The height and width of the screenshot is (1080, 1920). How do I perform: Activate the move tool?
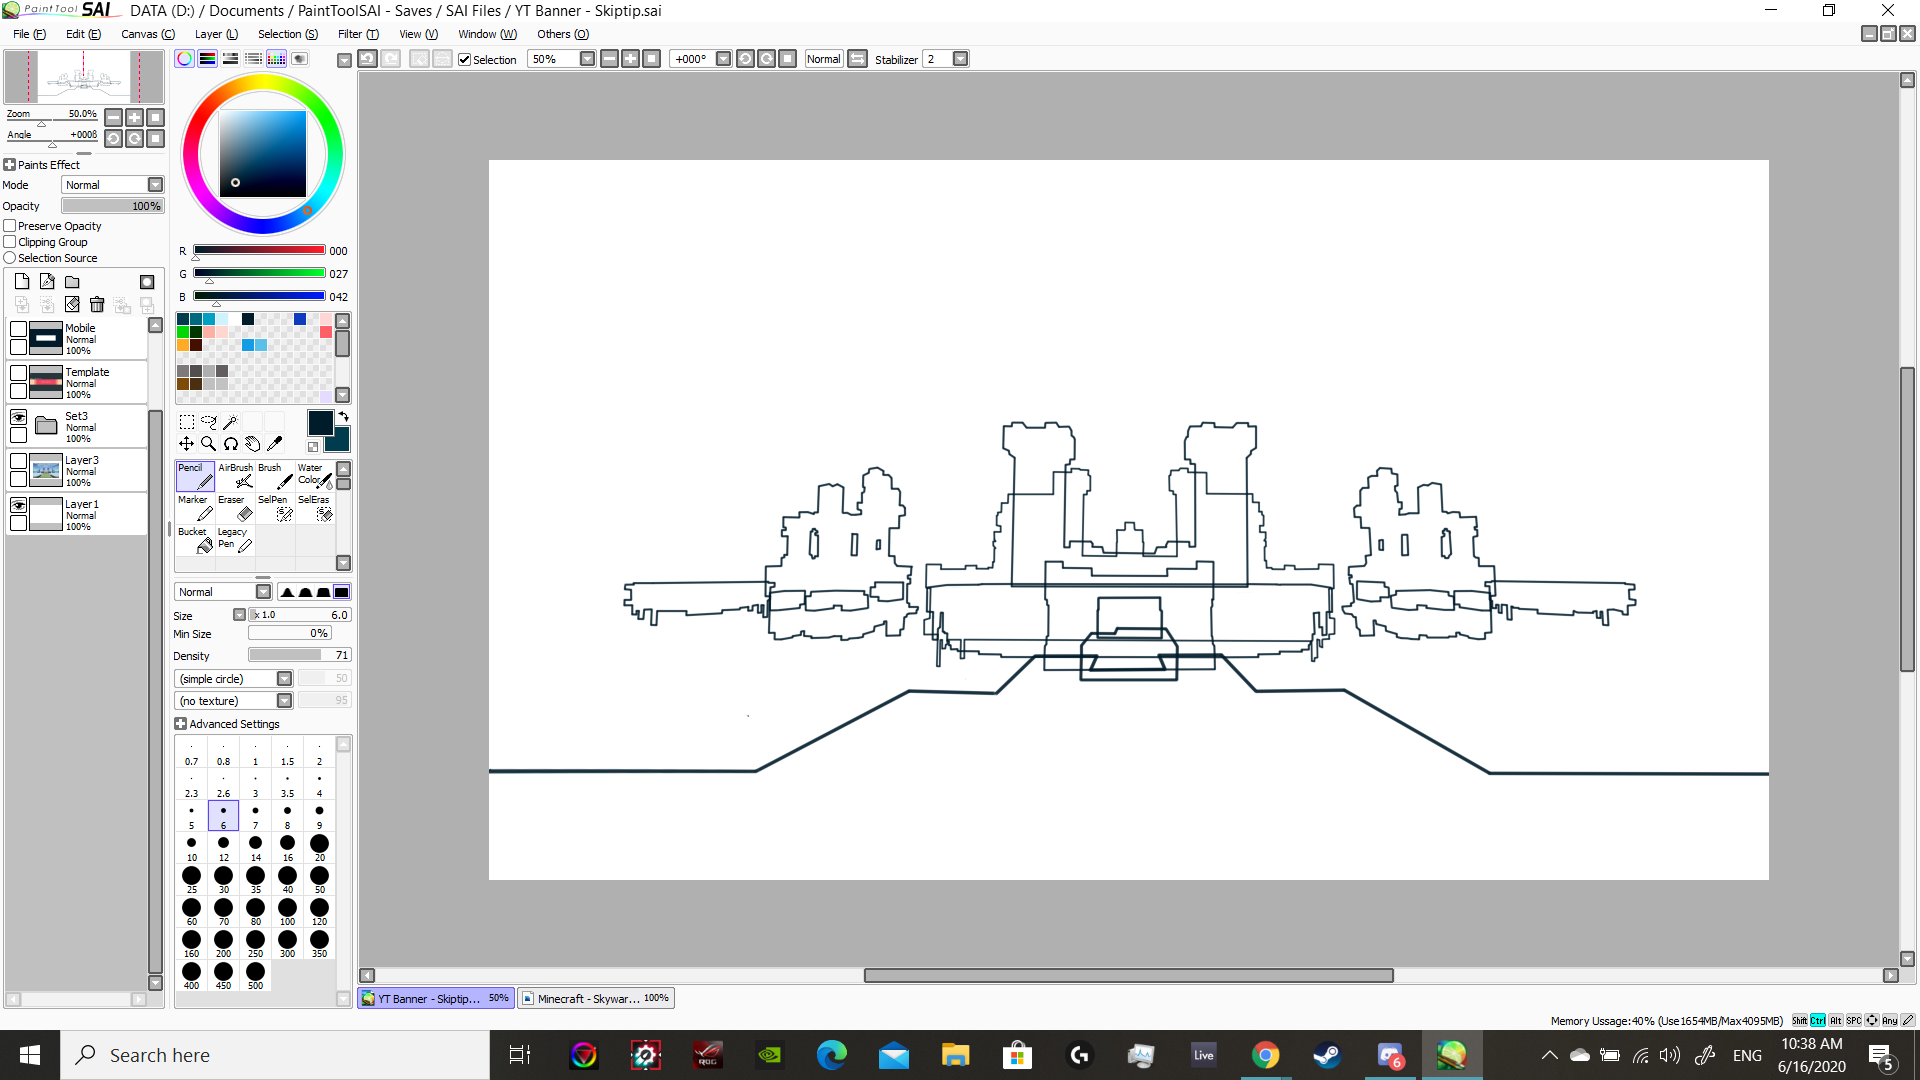tap(187, 444)
